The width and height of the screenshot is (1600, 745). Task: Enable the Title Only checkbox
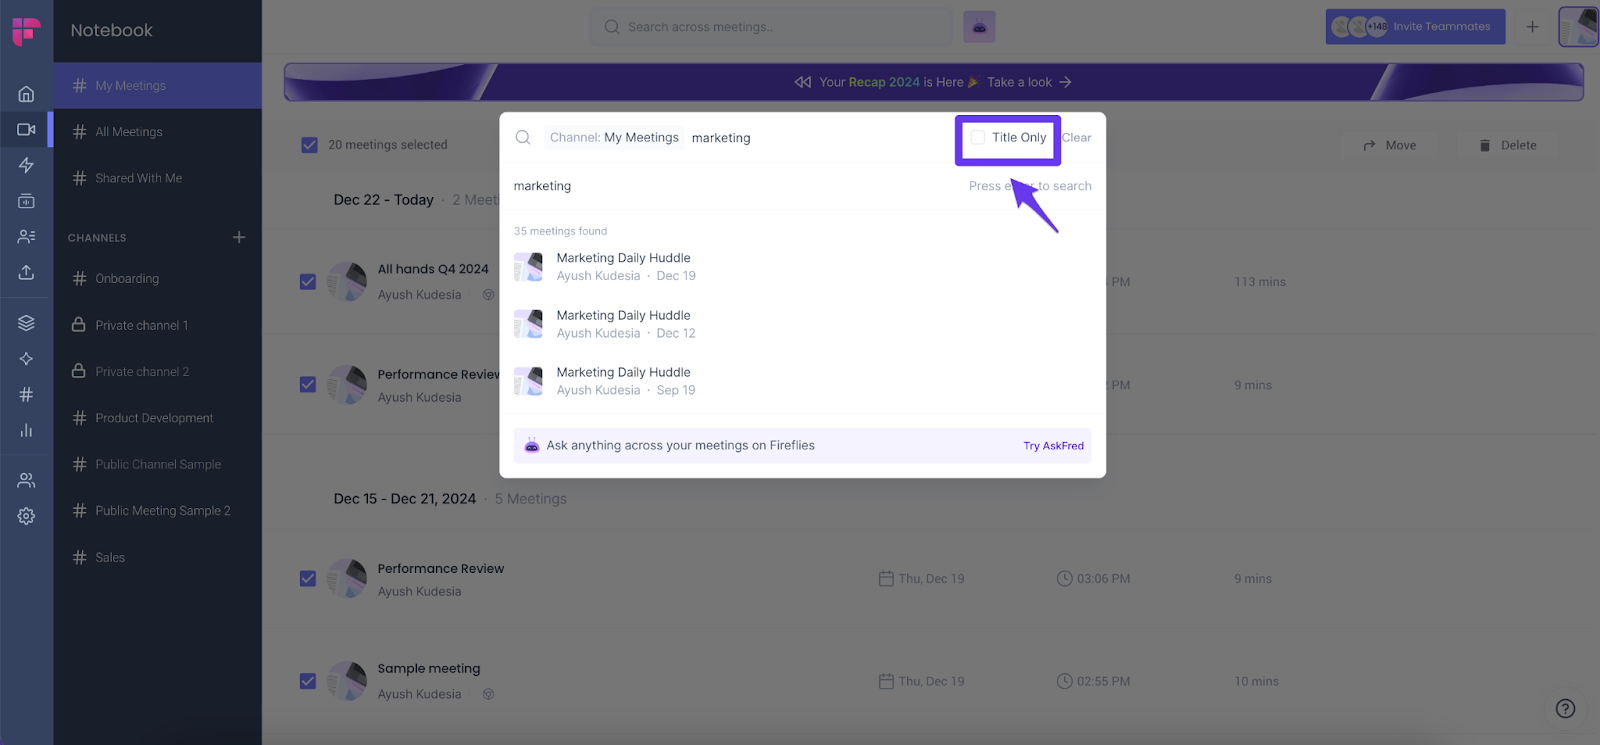978,138
